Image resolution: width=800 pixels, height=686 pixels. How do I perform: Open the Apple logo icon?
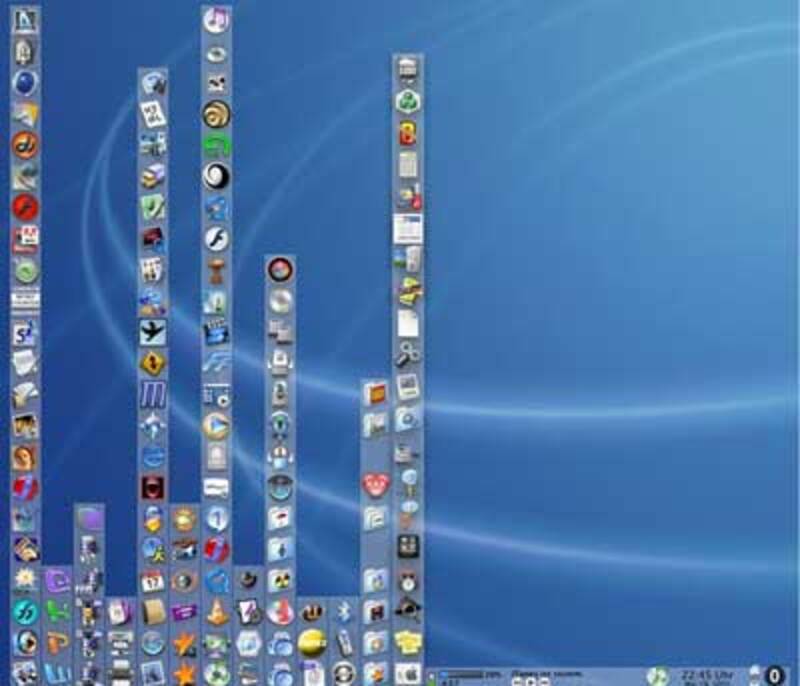click(408, 674)
